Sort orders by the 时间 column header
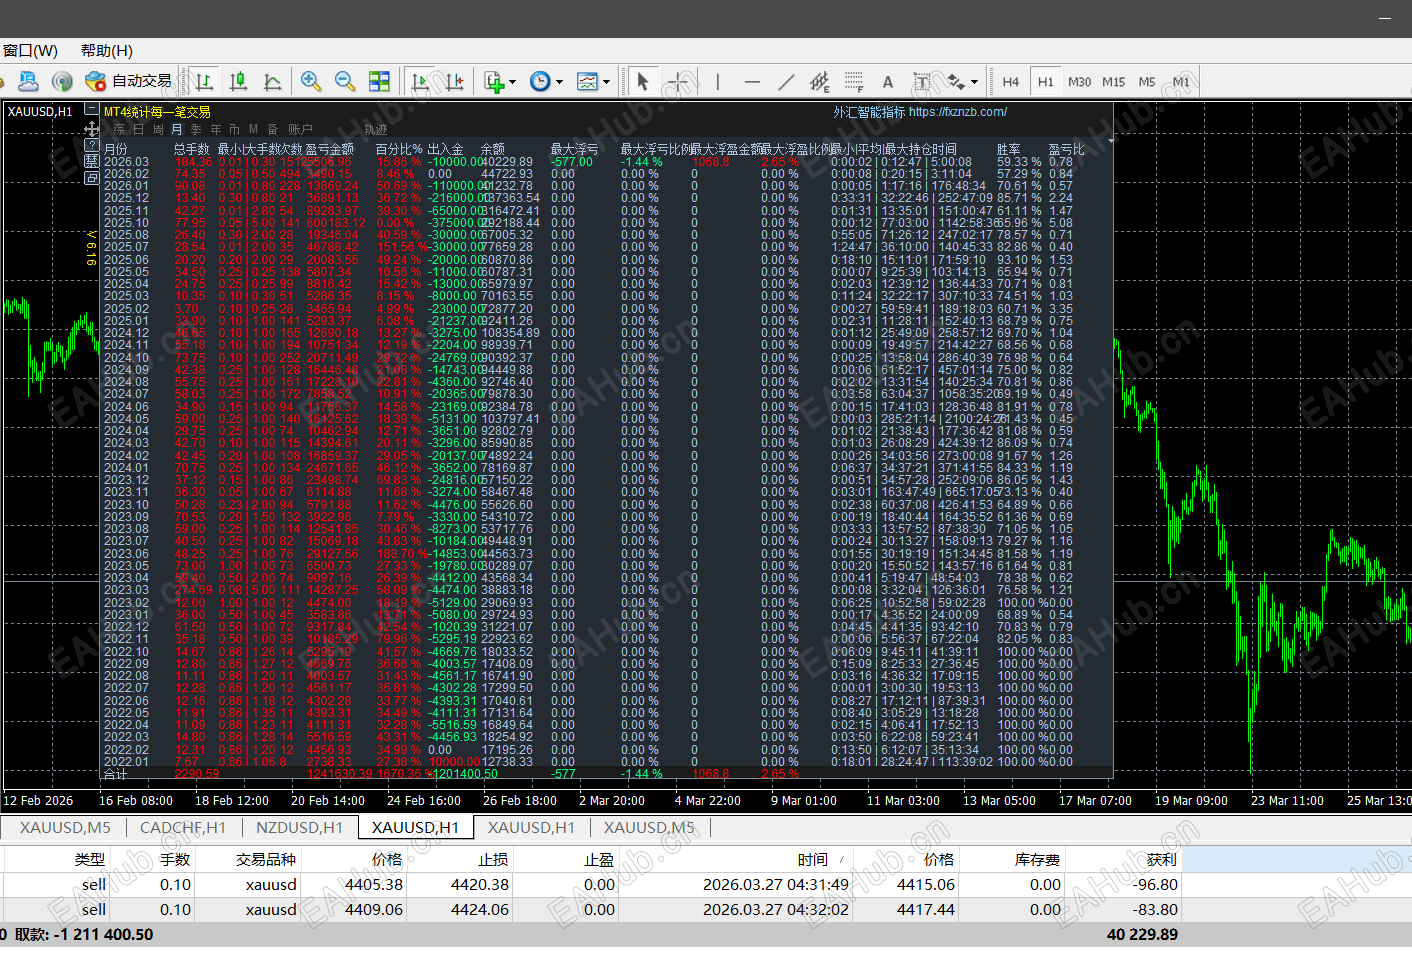 [812, 860]
